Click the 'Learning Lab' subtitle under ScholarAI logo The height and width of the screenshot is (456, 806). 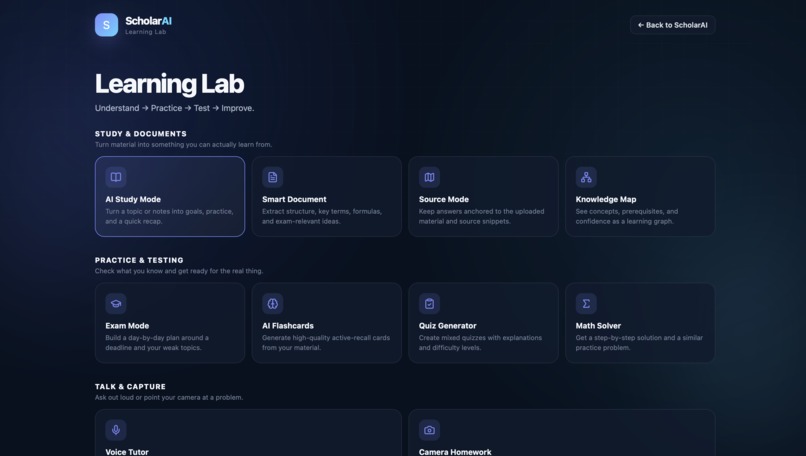(x=145, y=32)
